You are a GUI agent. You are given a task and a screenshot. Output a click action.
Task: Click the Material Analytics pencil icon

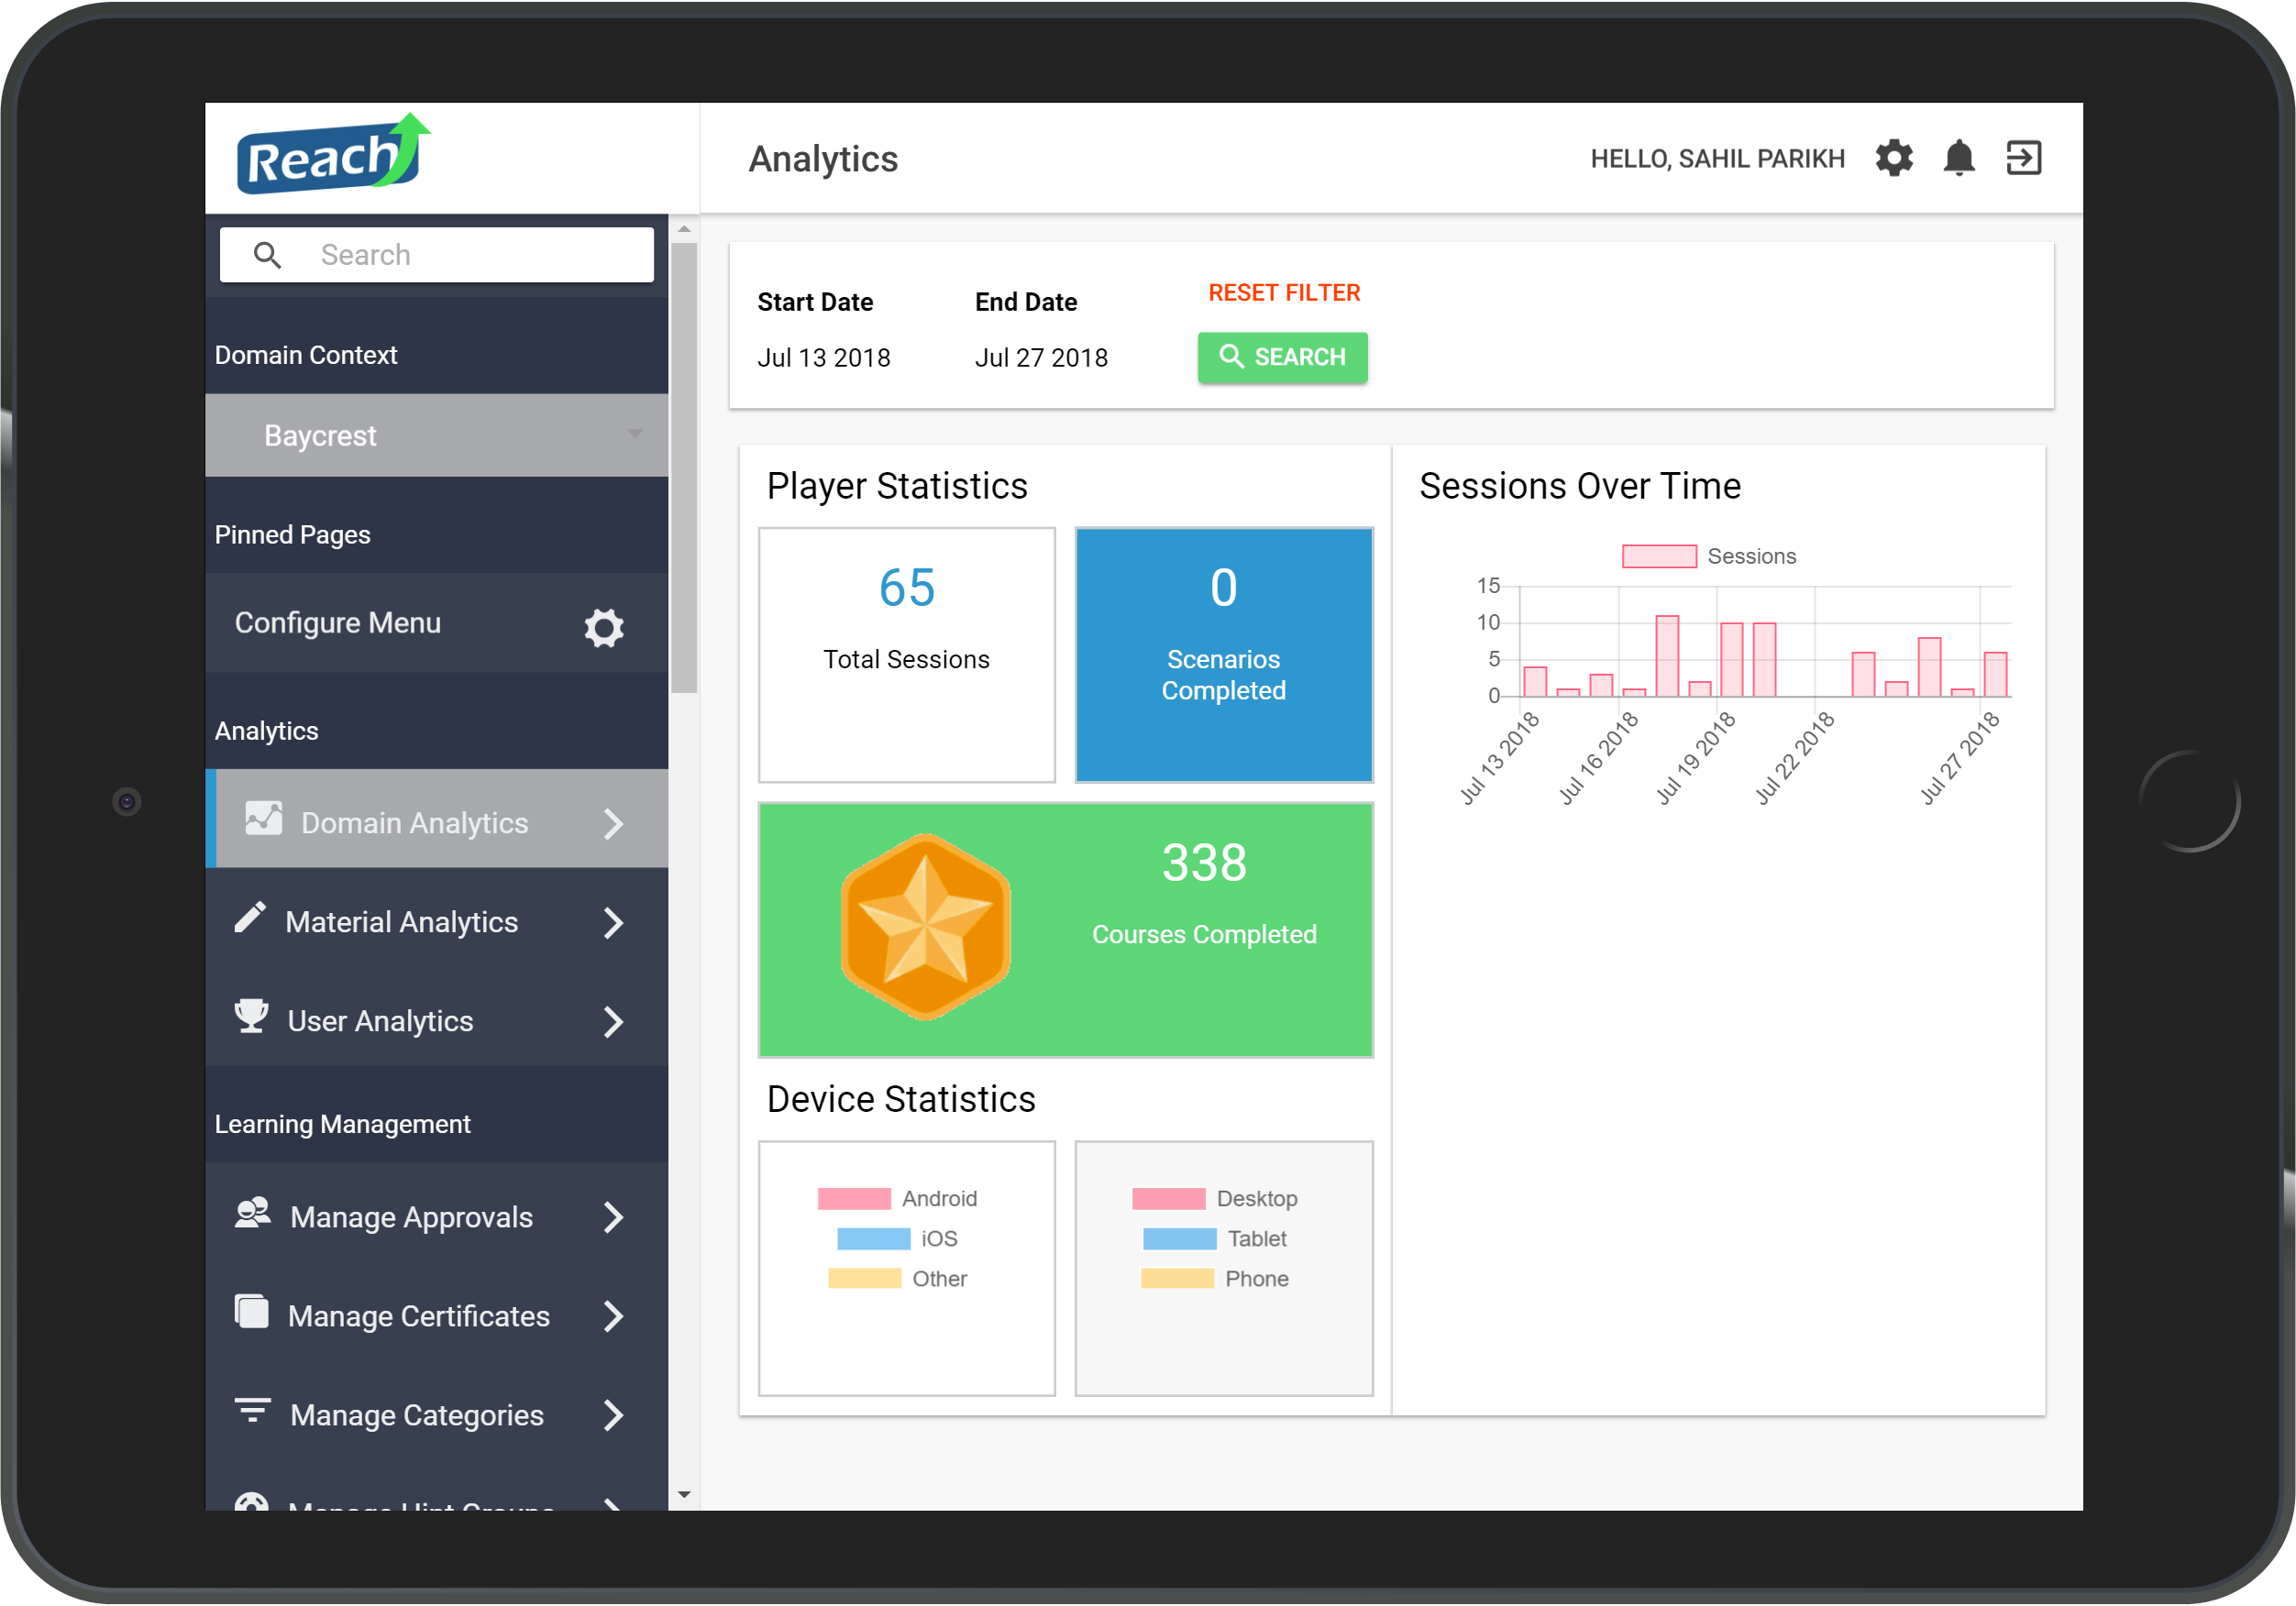click(x=250, y=918)
